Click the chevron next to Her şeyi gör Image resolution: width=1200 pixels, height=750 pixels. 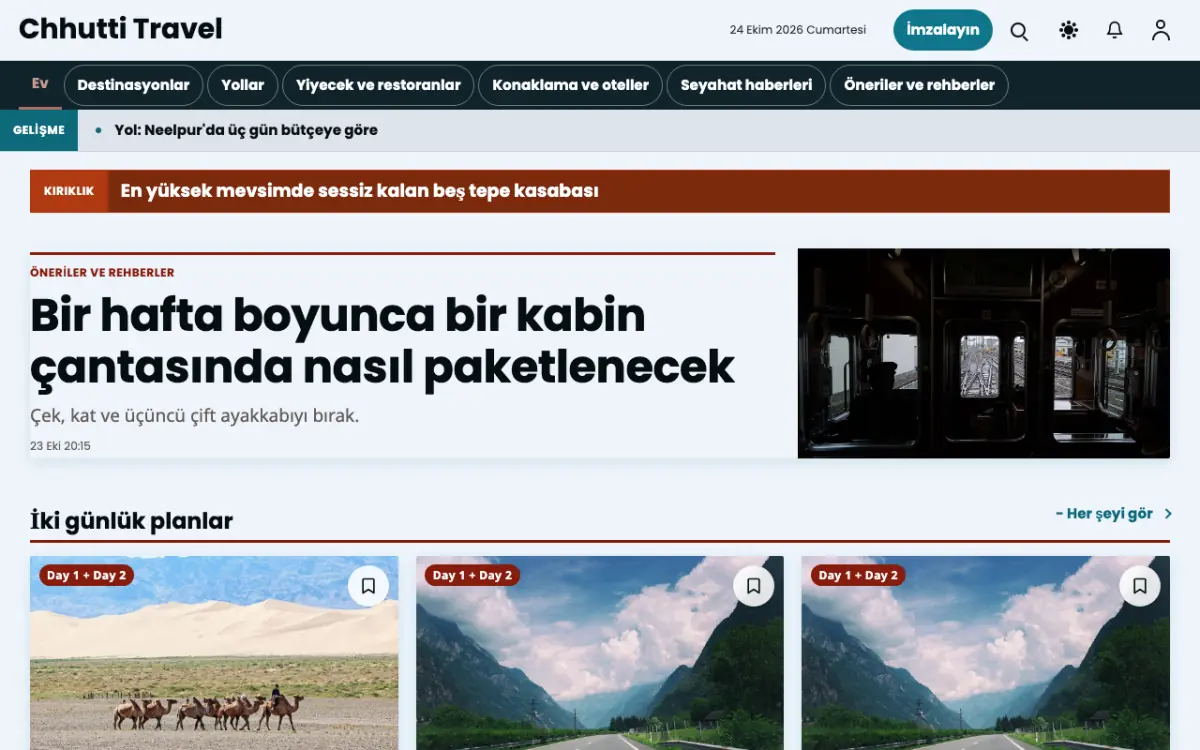(x=1168, y=514)
